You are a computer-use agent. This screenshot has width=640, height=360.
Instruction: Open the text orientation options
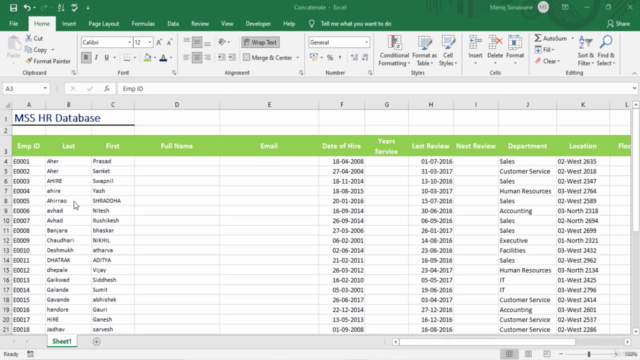click(x=224, y=42)
